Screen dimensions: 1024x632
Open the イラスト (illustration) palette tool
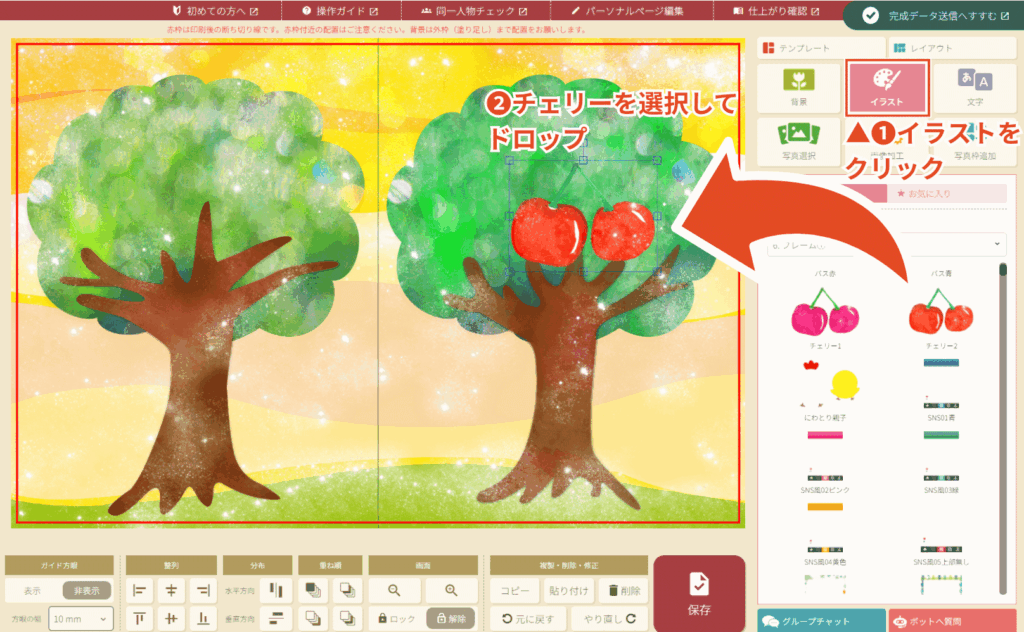[888, 88]
